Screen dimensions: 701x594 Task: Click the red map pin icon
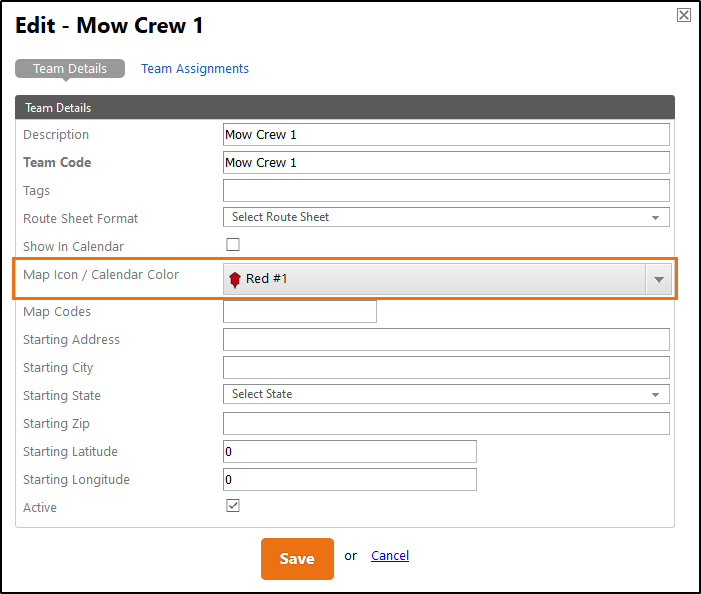click(x=235, y=279)
